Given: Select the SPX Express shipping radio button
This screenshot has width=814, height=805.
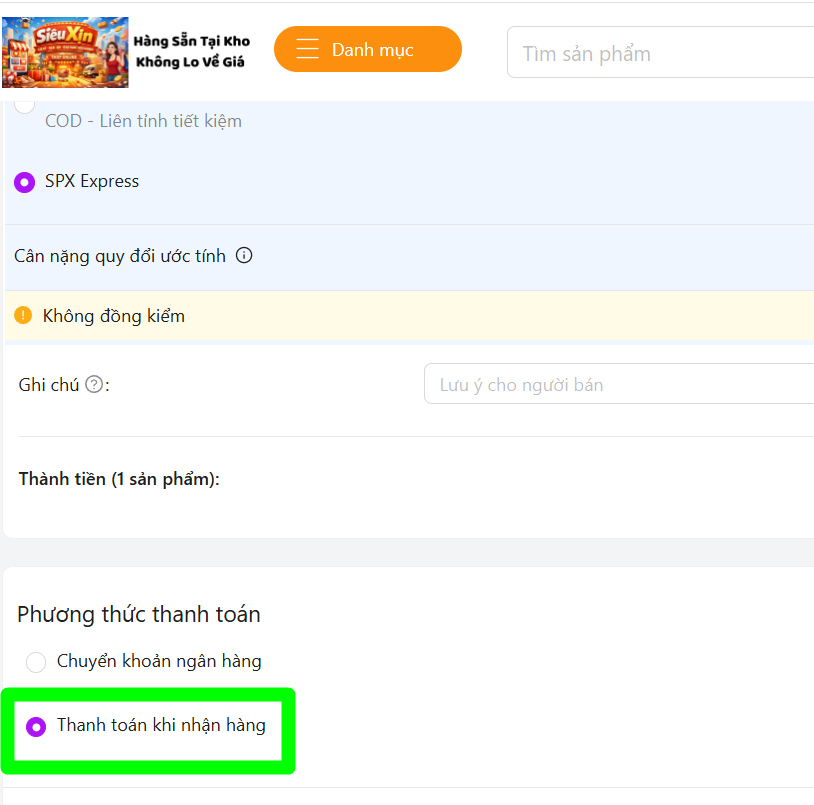Looking at the screenshot, I should click(x=24, y=182).
